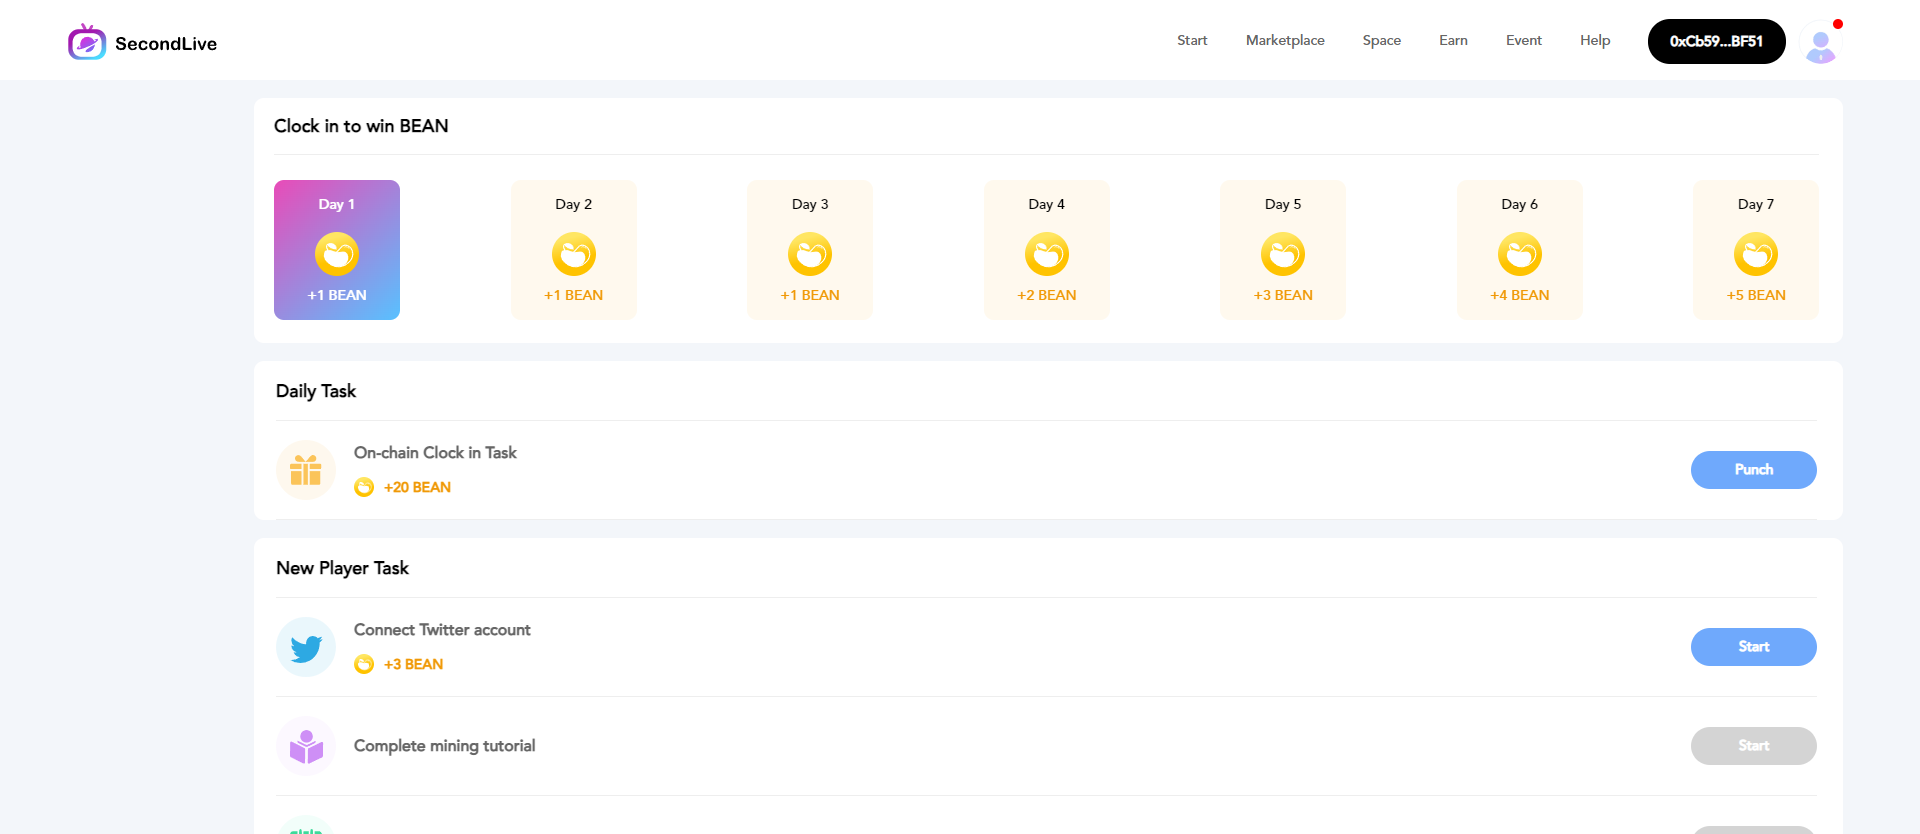Navigate to Earn
Image resolution: width=1920 pixels, height=834 pixels.
1453,41
